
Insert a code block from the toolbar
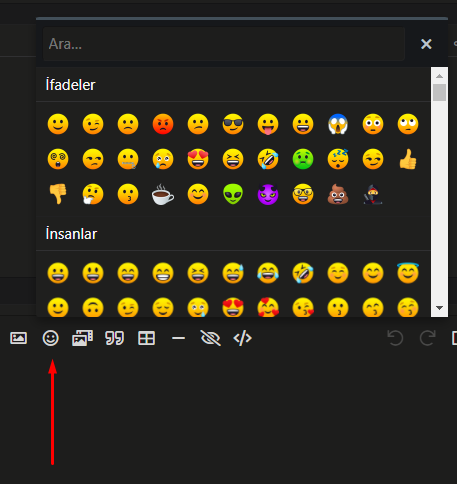(242, 338)
